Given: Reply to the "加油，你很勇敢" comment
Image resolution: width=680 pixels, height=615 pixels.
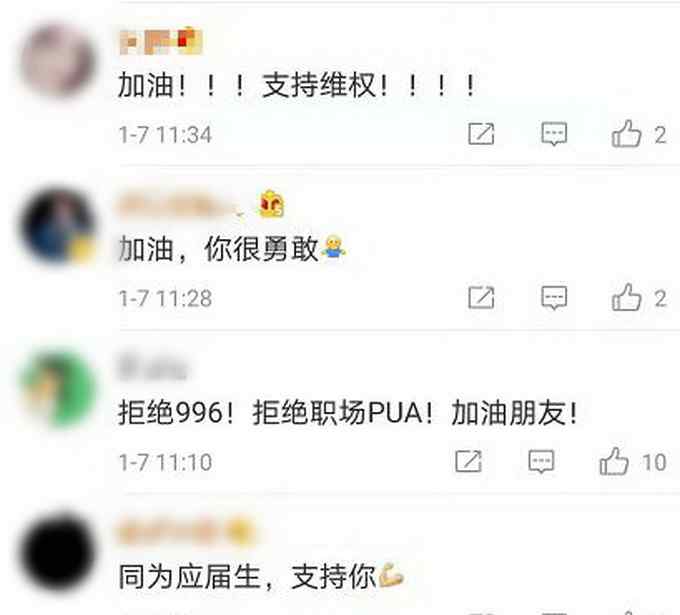Looking at the screenshot, I should 554,298.
